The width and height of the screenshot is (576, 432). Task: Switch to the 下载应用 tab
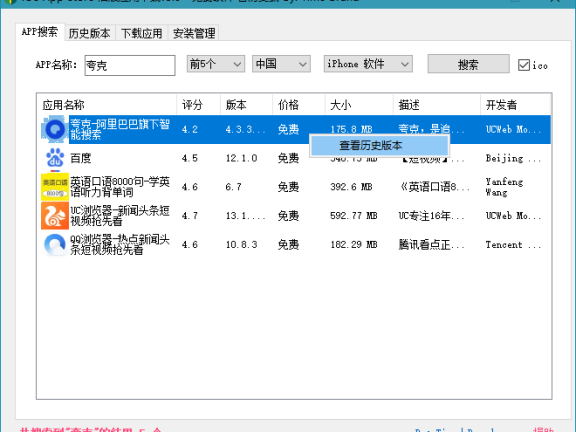142,33
